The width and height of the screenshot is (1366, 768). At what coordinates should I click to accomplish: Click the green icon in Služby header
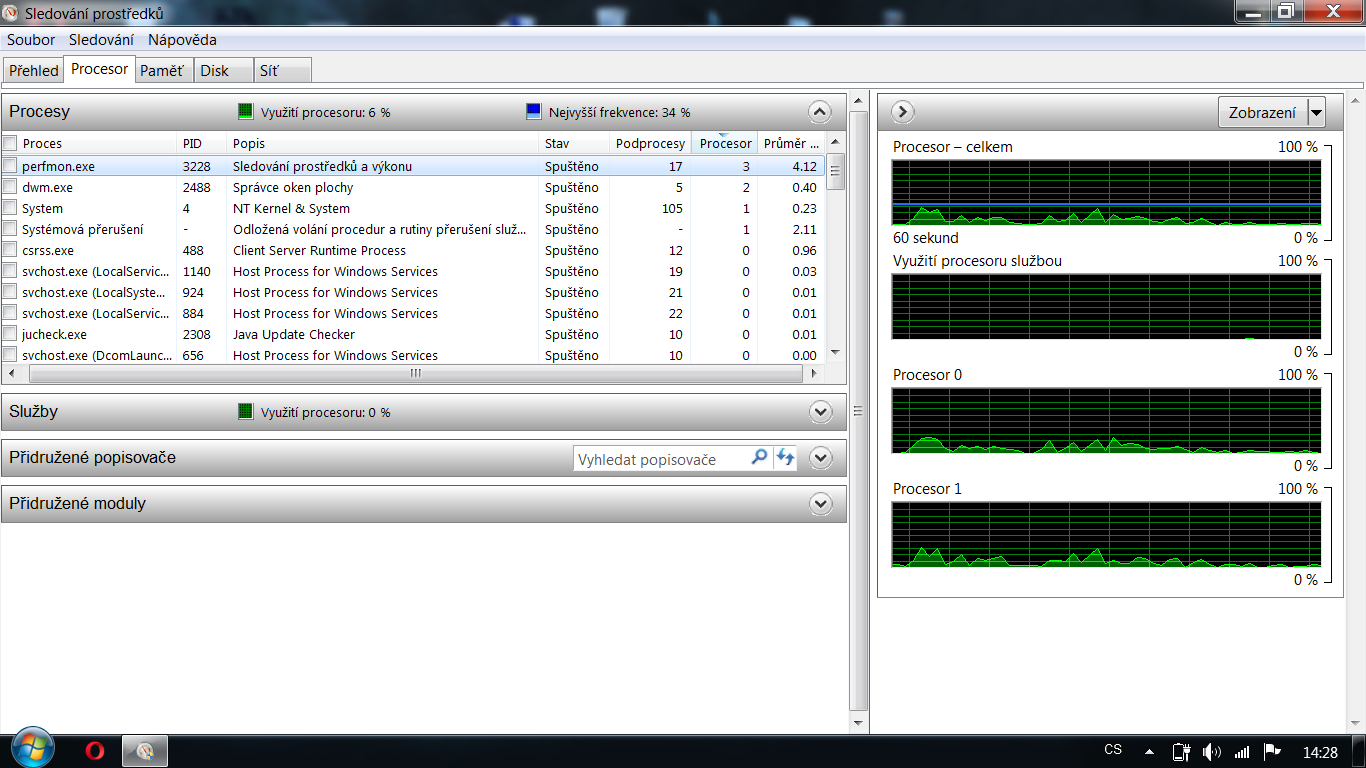[246, 412]
